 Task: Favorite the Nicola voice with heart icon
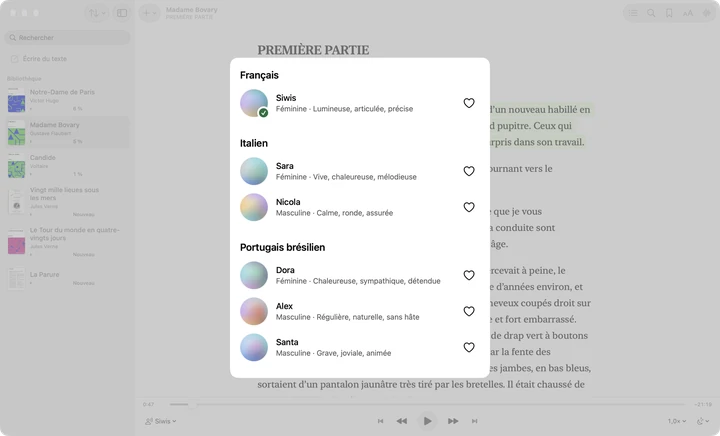(468, 207)
